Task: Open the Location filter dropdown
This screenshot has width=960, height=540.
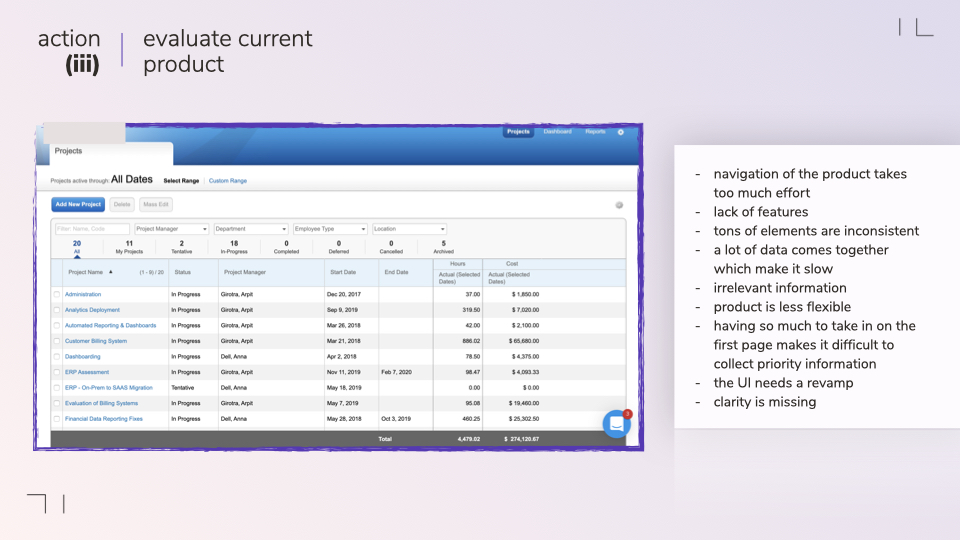Action: (408, 229)
